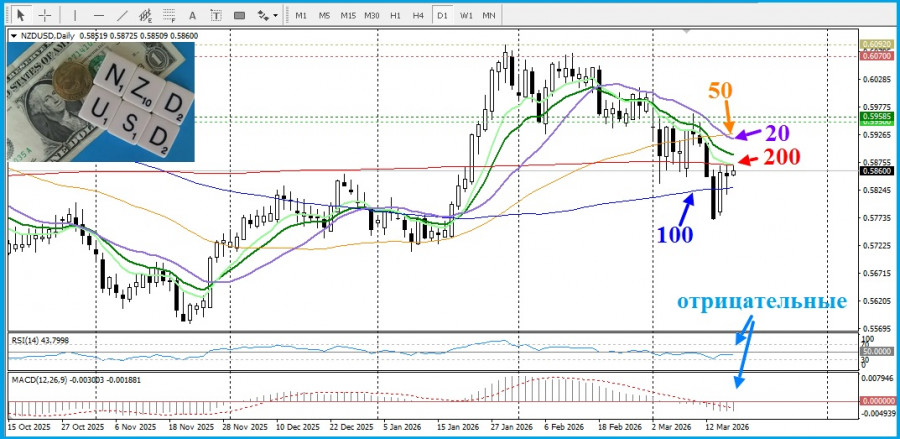
Task: Pick the gray Rectangle shape tool
Action: 239,15
